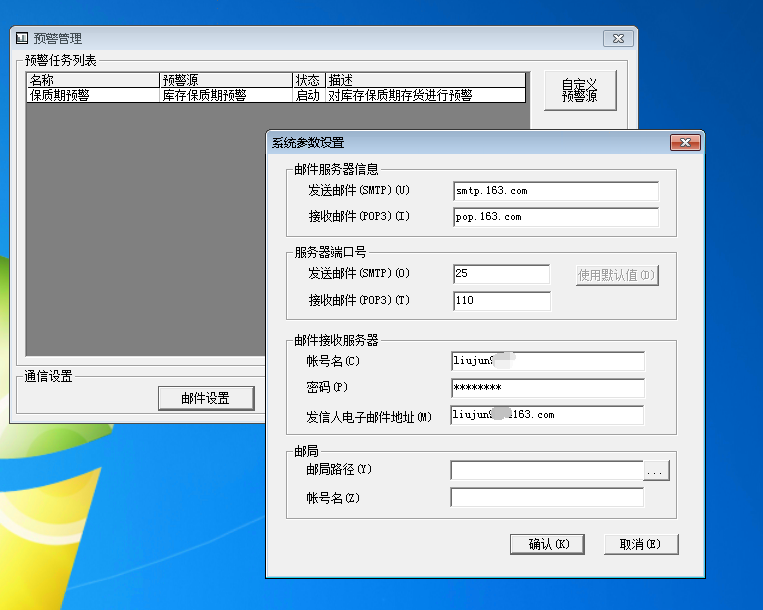The height and width of the screenshot is (610, 763).
Task: Click the 取消(E) button
Action: [x=641, y=544]
